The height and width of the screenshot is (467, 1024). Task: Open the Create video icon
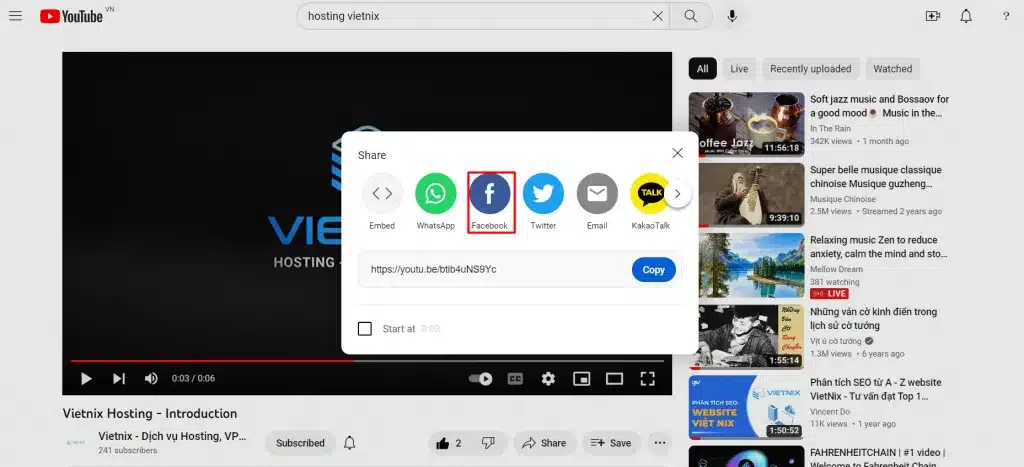(x=933, y=16)
